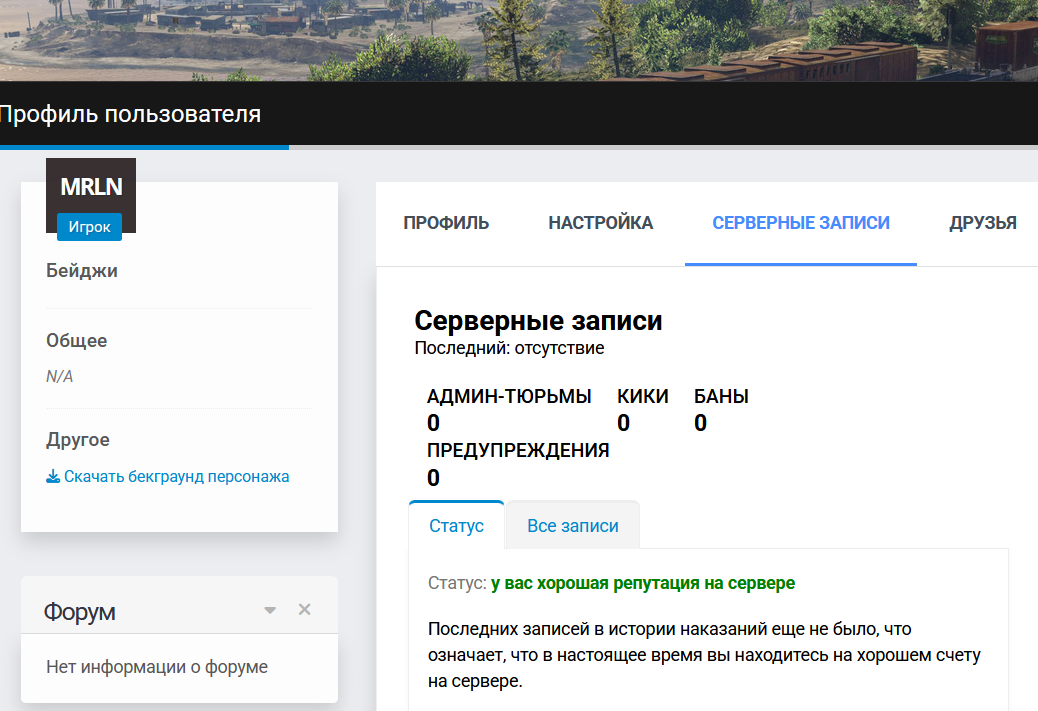The width and height of the screenshot is (1038, 711).
Task: Click the Игрок role badge
Action: 89,227
